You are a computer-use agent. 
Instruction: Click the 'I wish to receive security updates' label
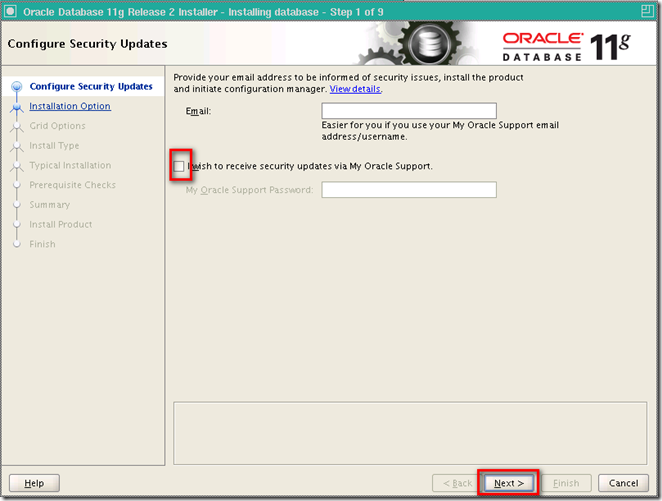(309, 166)
